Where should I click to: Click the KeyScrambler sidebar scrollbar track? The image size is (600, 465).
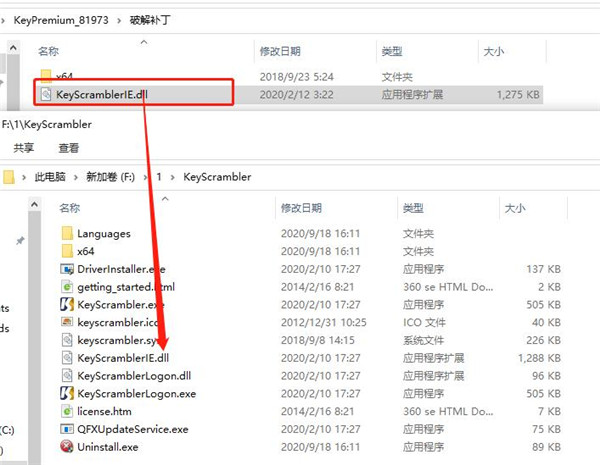[34, 337]
